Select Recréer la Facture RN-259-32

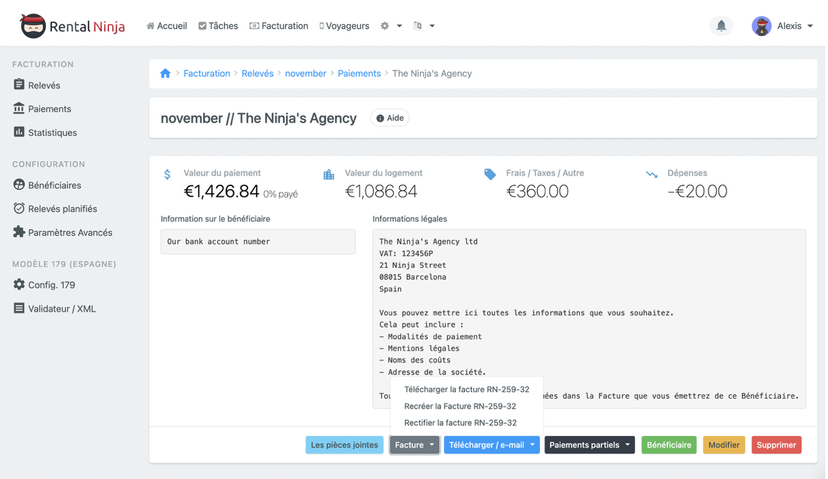coord(460,406)
